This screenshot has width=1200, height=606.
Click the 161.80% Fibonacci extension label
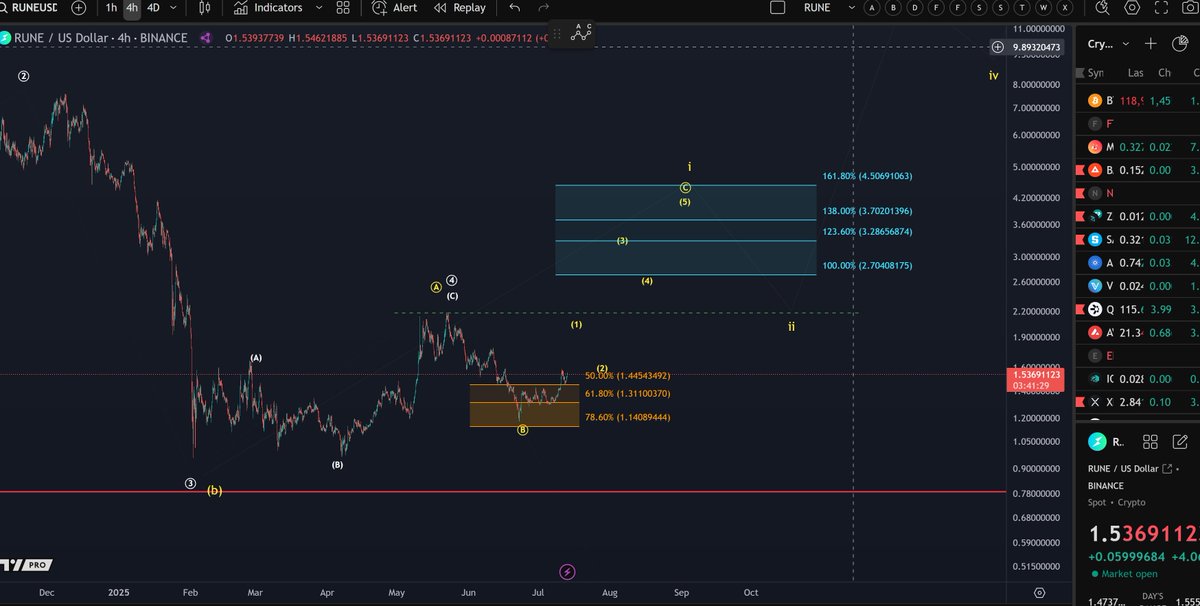click(867, 176)
